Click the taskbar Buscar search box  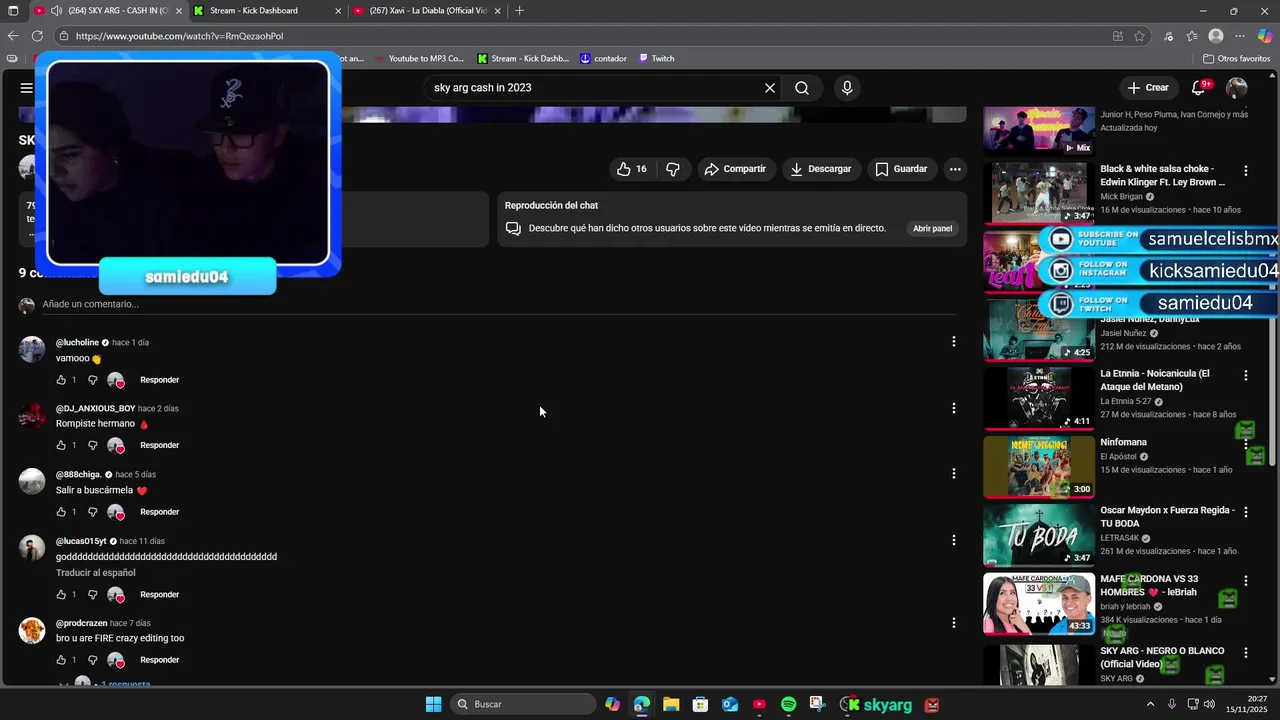pos(521,705)
